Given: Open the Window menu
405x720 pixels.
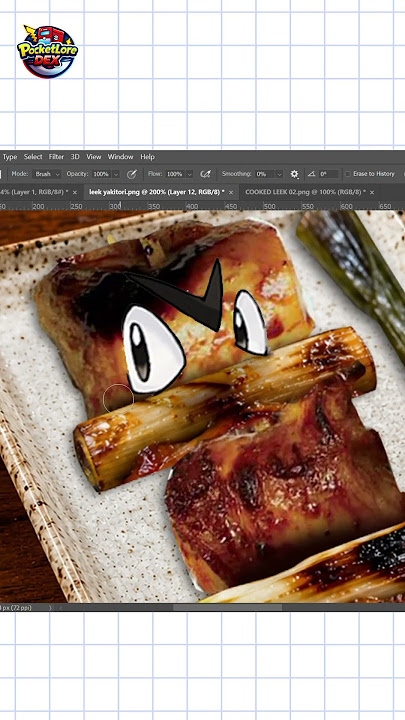Looking at the screenshot, I should (x=120, y=157).
